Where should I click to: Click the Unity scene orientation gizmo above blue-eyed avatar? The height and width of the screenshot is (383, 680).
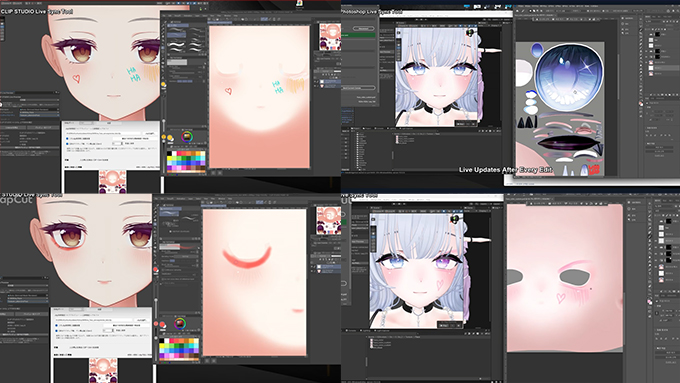(x=470, y=33)
